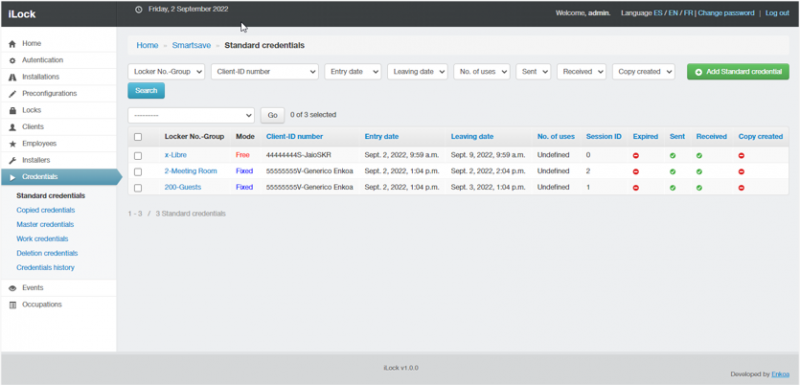Tick the checkbox for x-Libre row
Image resolution: width=800 pixels, height=385 pixels.
(138, 156)
